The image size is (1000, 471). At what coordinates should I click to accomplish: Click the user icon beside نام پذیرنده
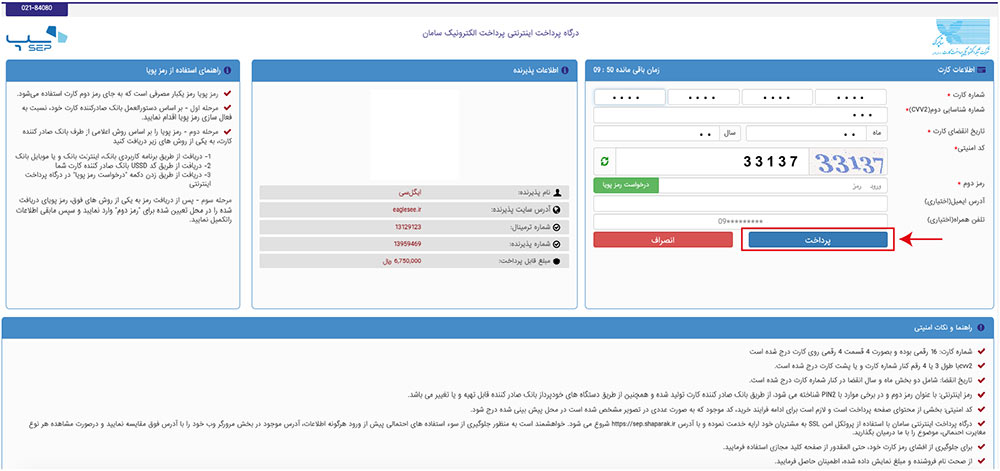click(x=559, y=192)
